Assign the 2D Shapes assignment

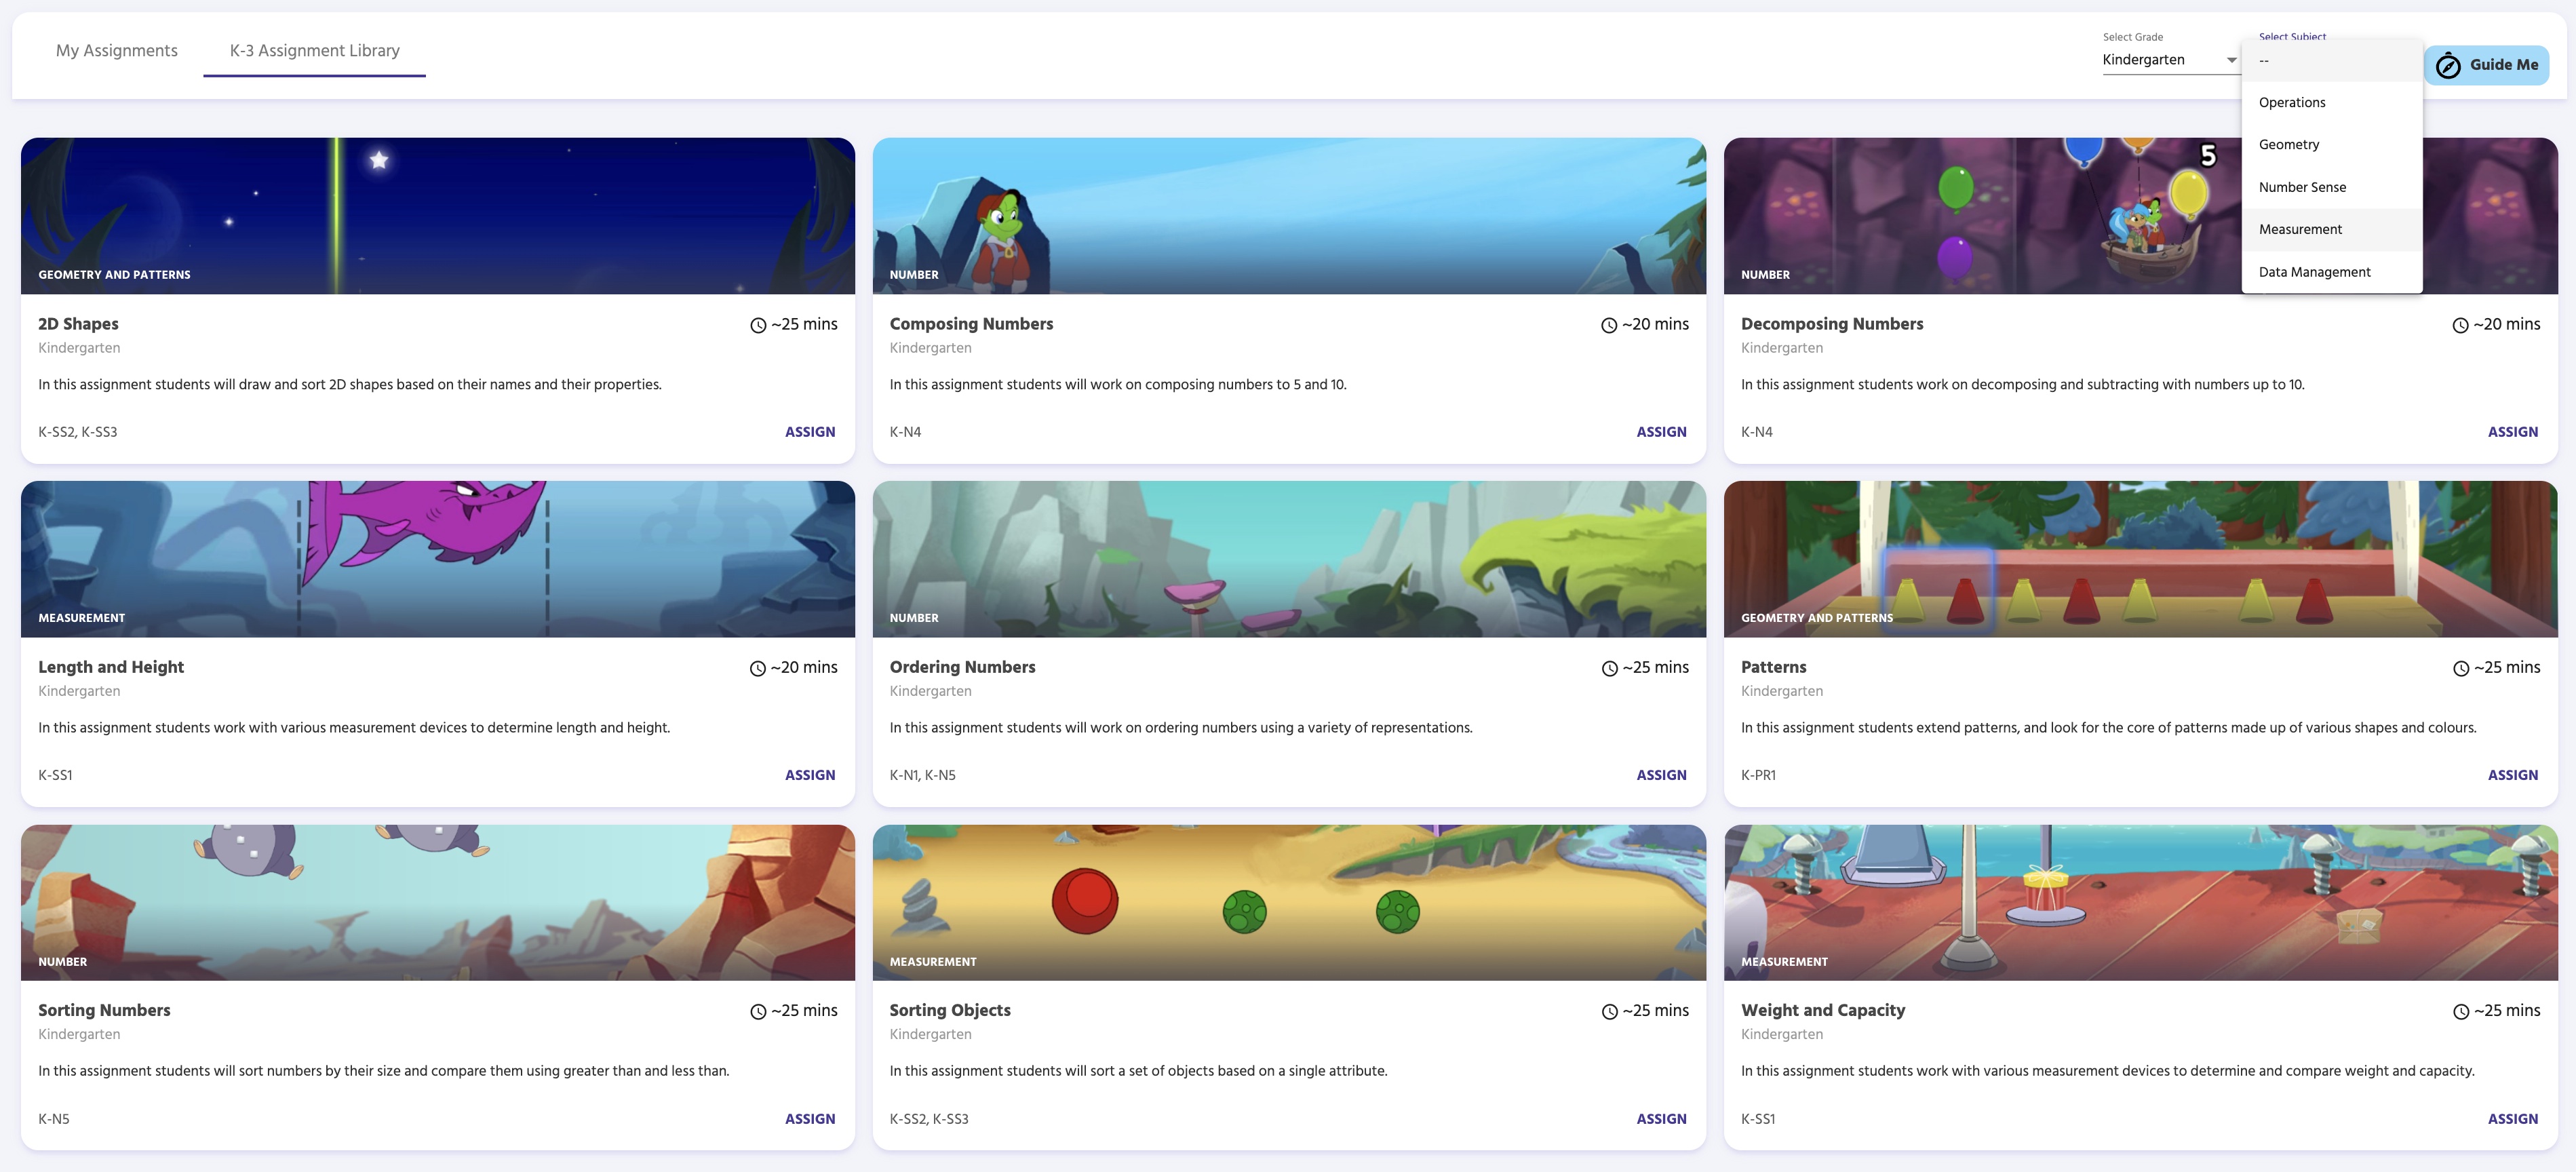(809, 432)
